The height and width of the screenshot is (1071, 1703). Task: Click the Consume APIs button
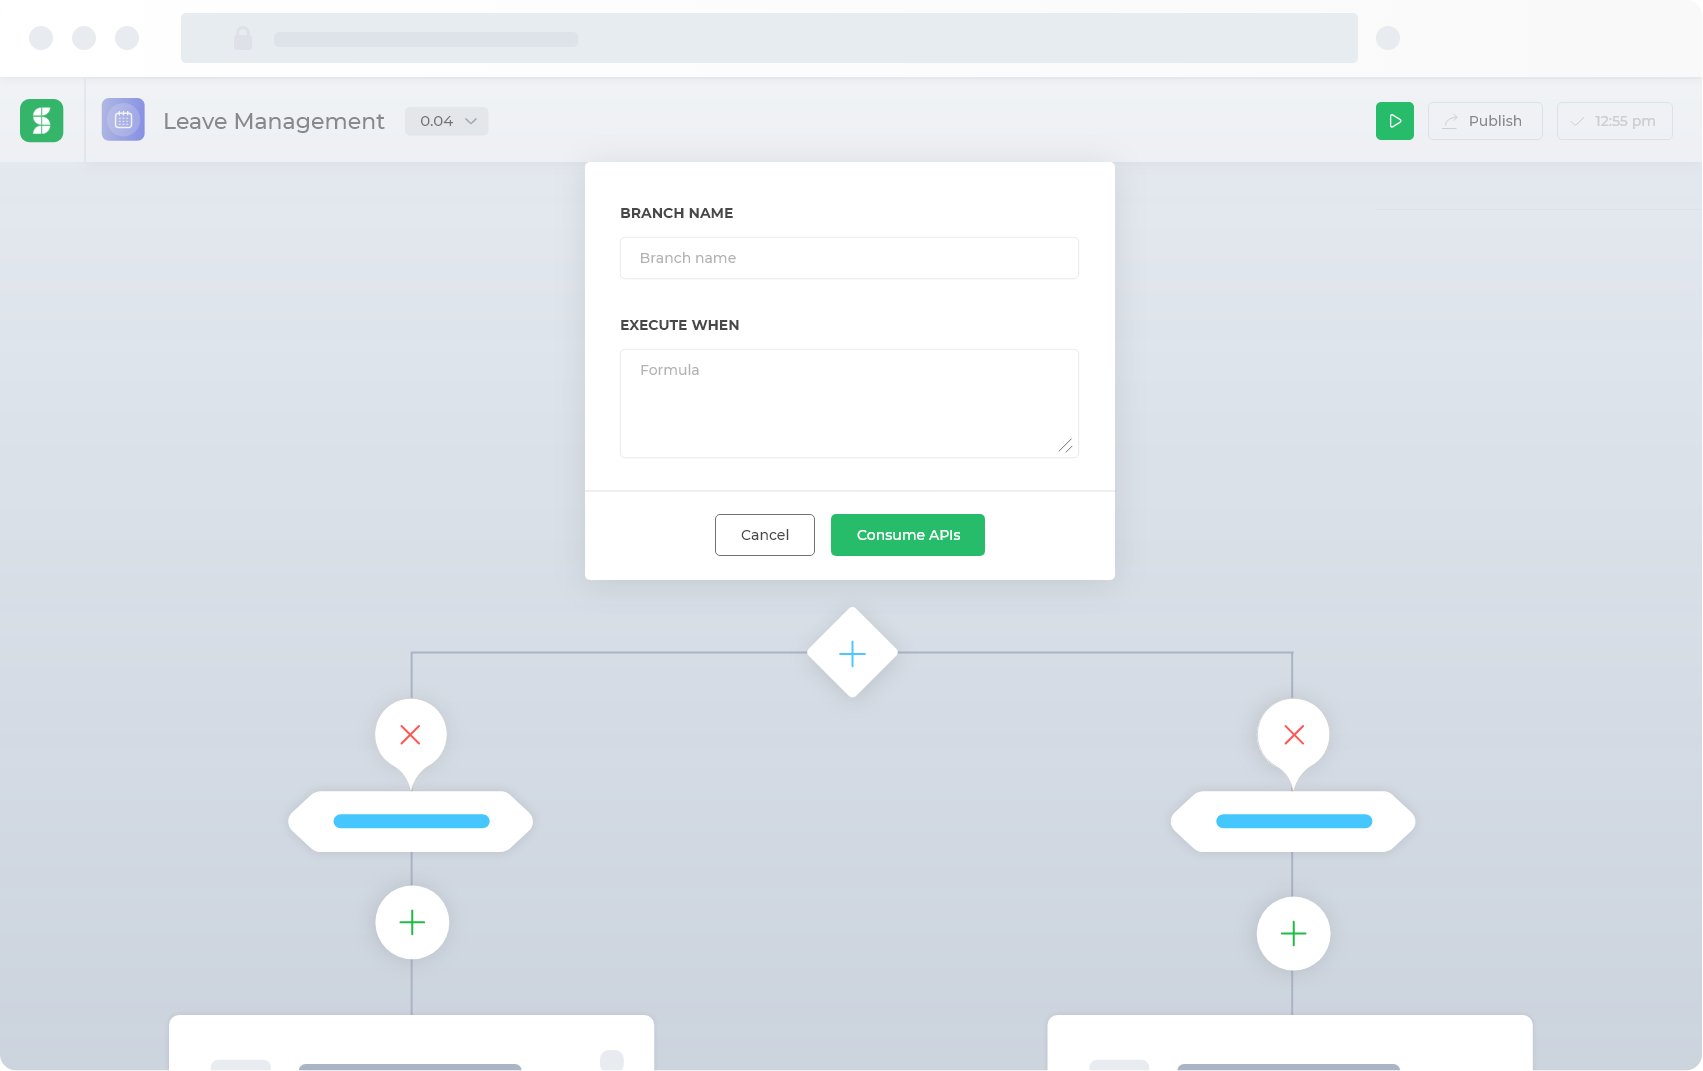click(x=908, y=535)
